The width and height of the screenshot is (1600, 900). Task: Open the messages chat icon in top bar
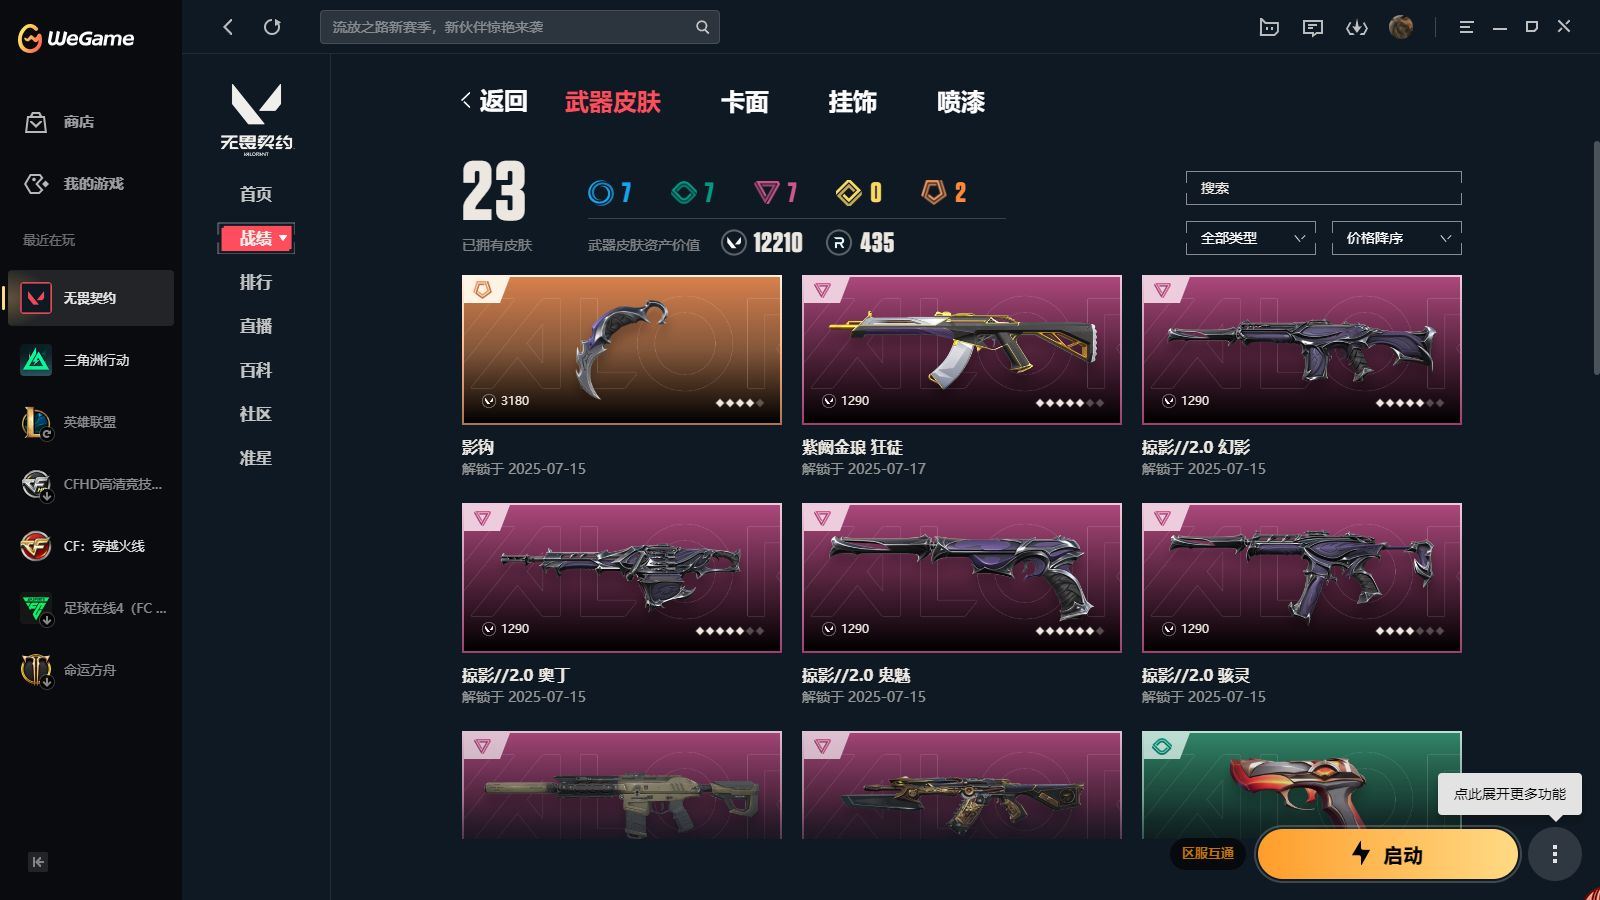pyautogui.click(x=1313, y=27)
